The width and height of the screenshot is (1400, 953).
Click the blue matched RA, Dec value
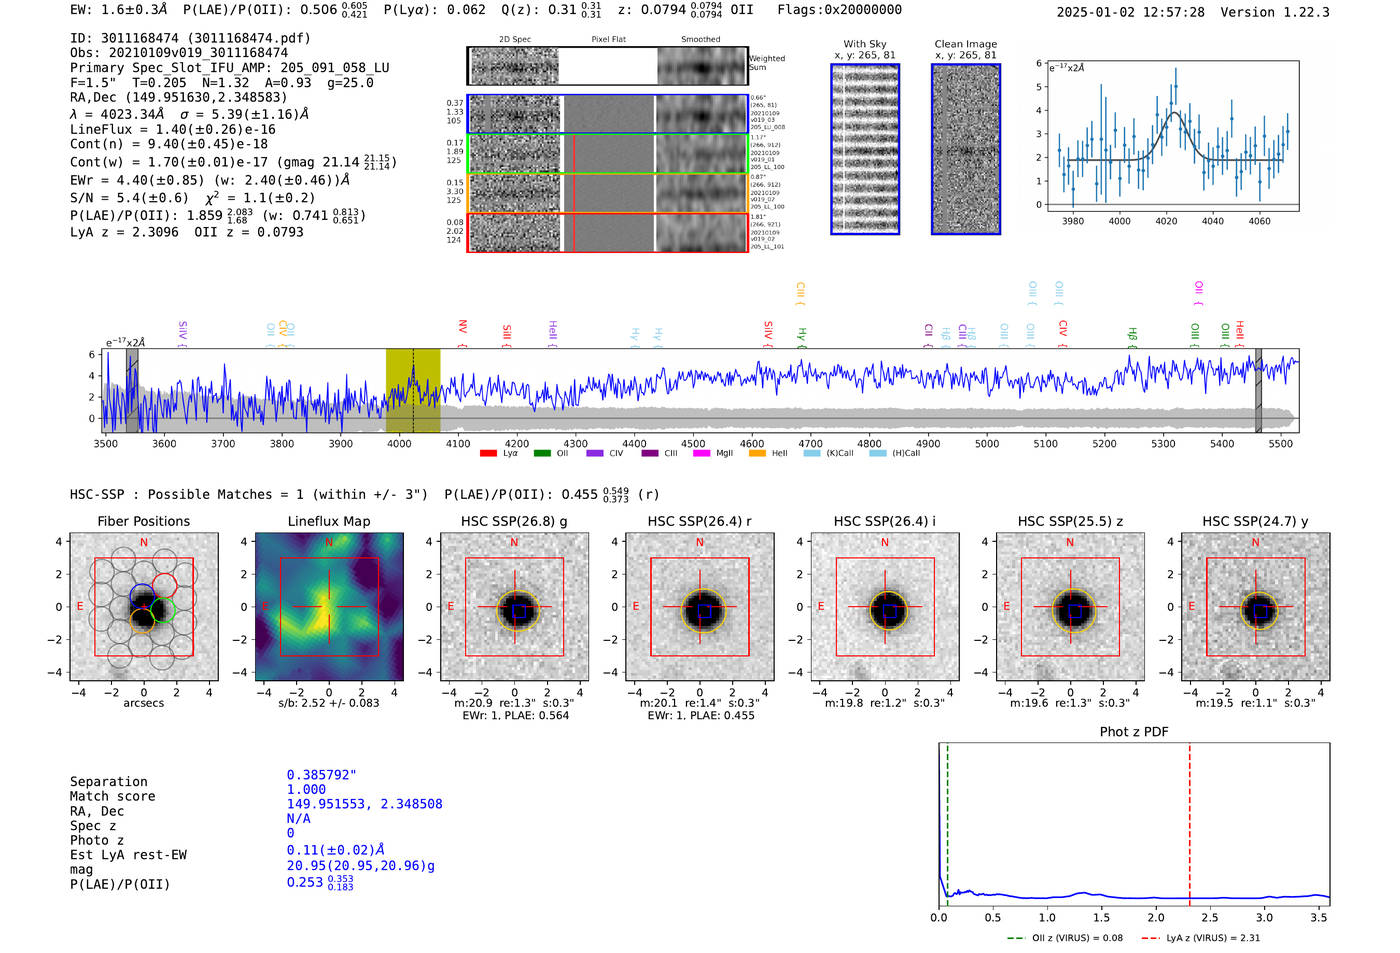pyautogui.click(x=364, y=804)
